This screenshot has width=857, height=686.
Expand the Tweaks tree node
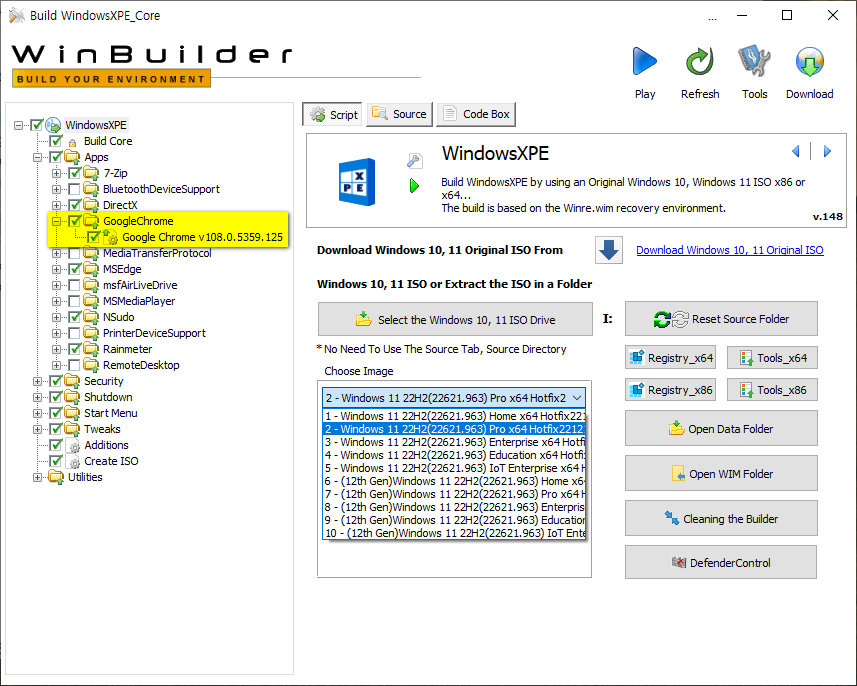point(37,429)
